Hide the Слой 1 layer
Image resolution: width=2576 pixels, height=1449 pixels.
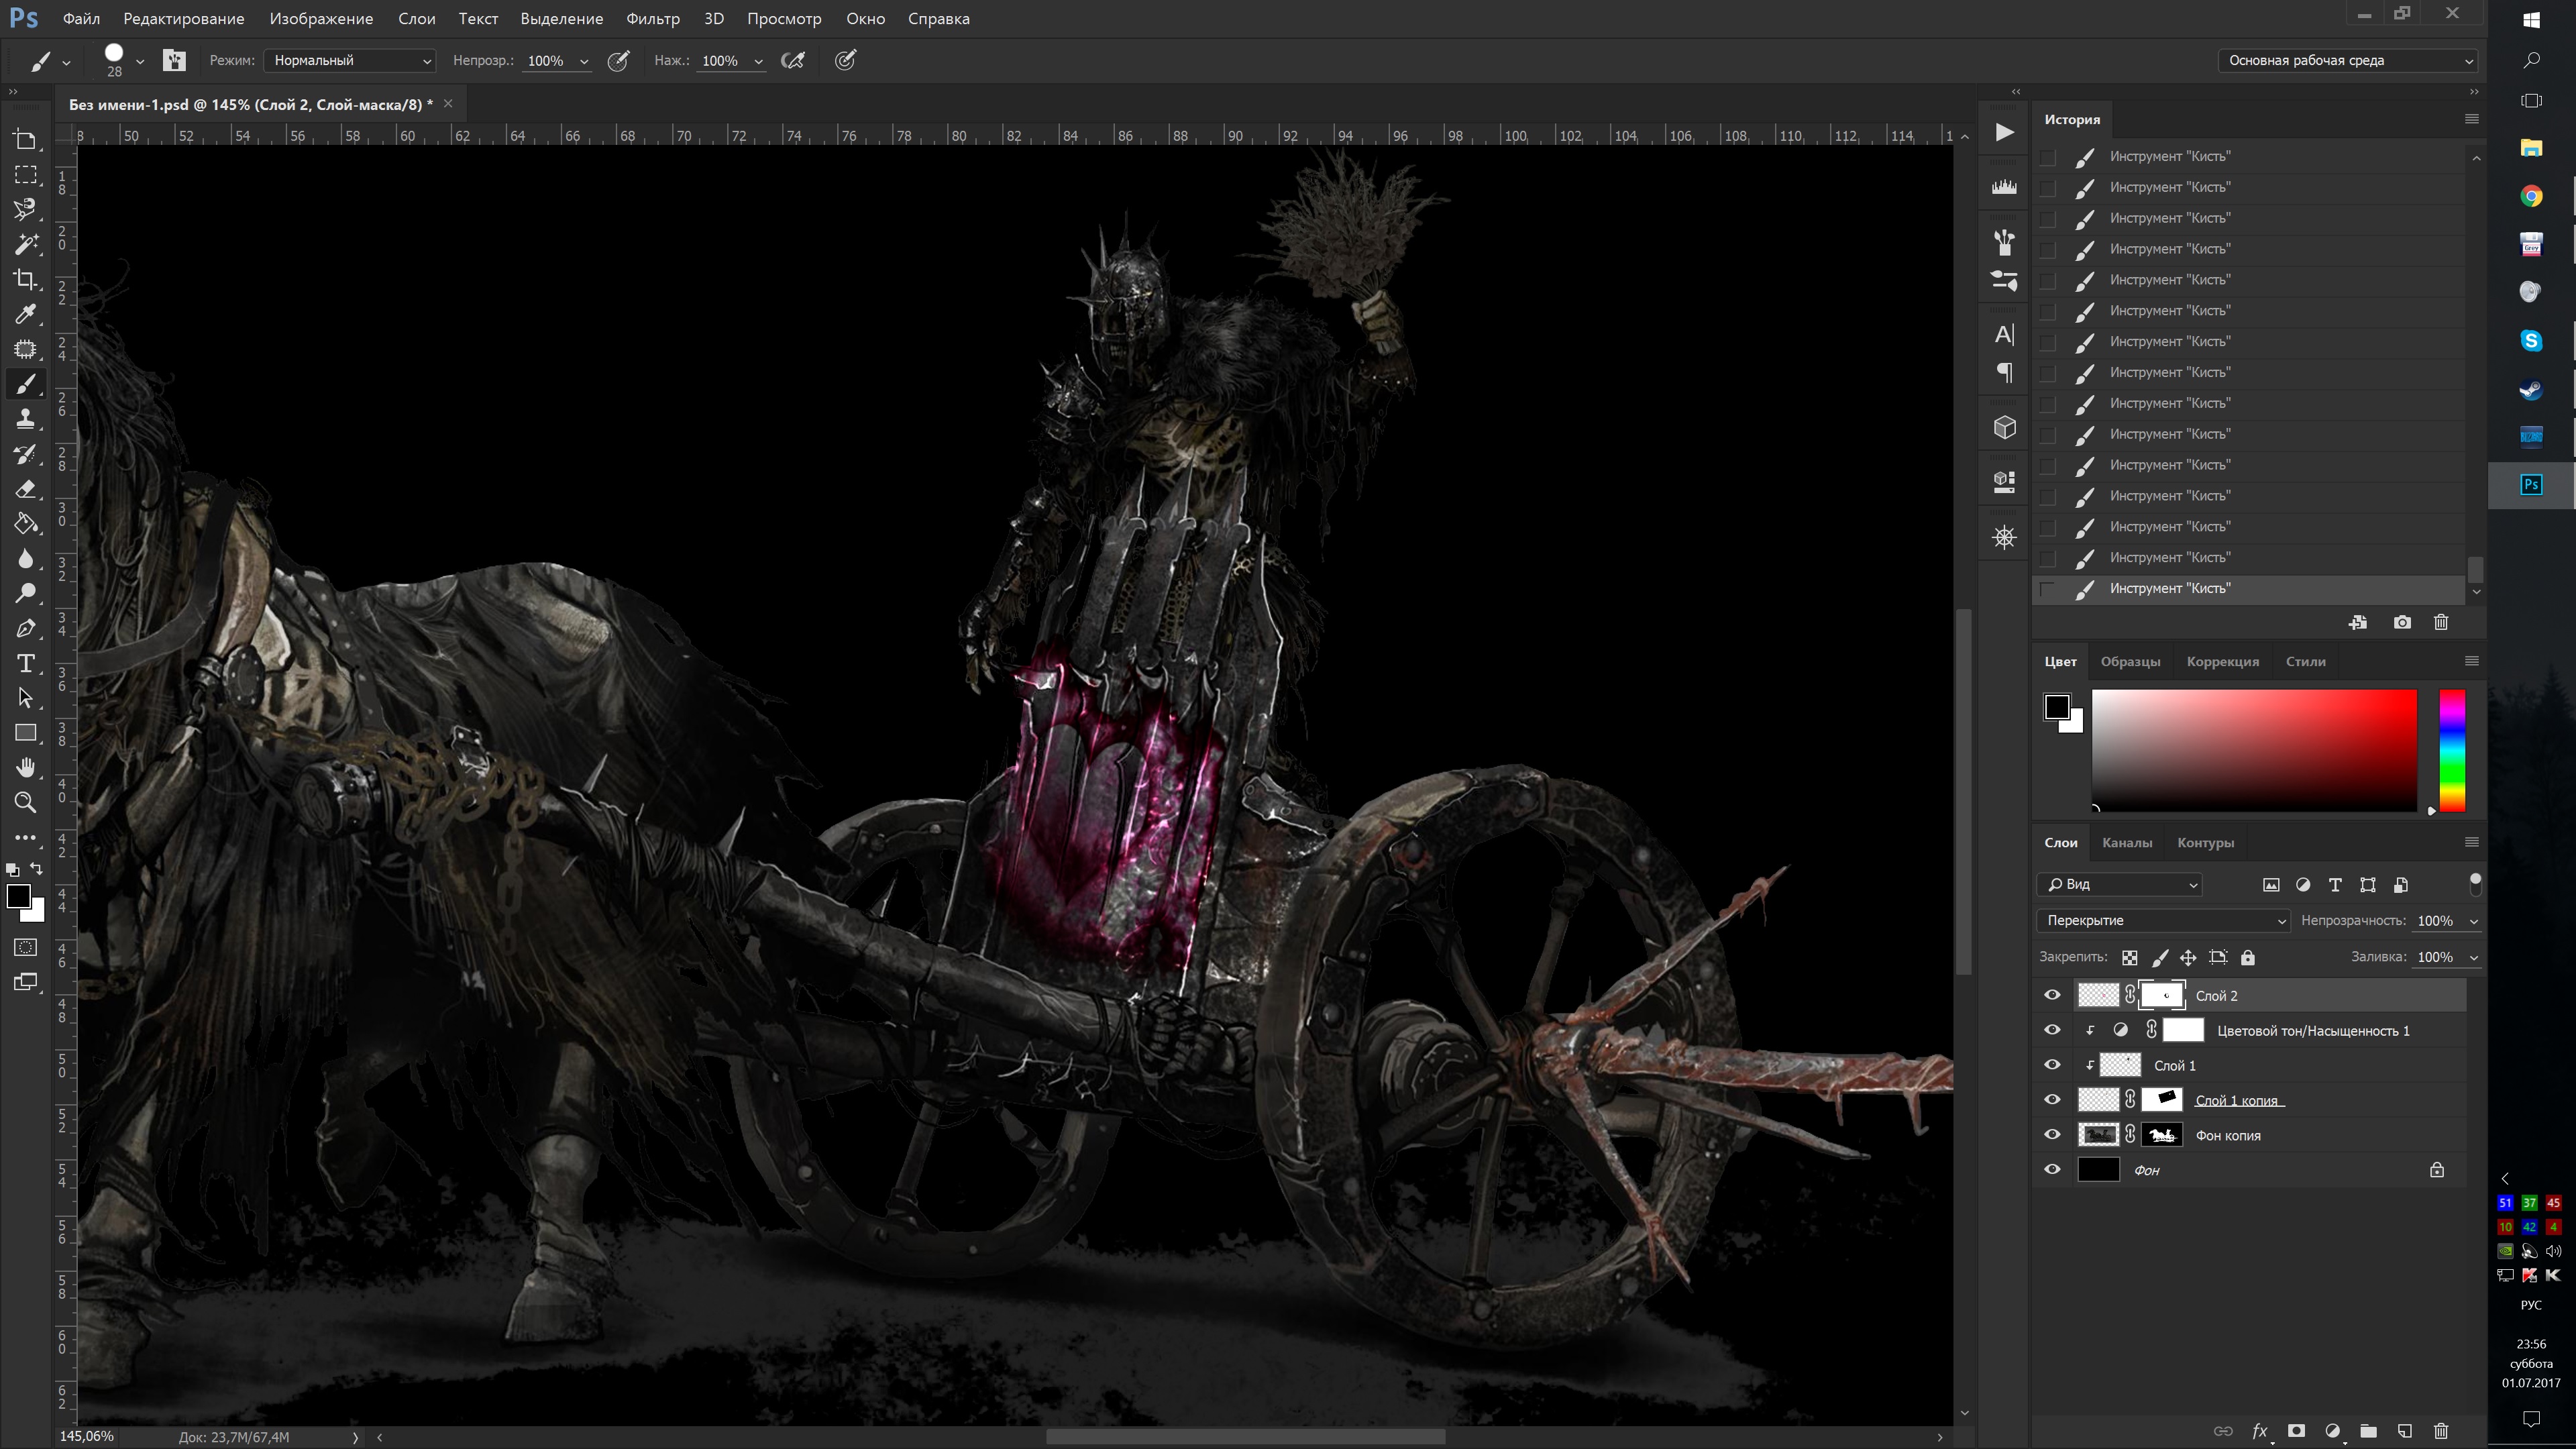point(2052,1065)
